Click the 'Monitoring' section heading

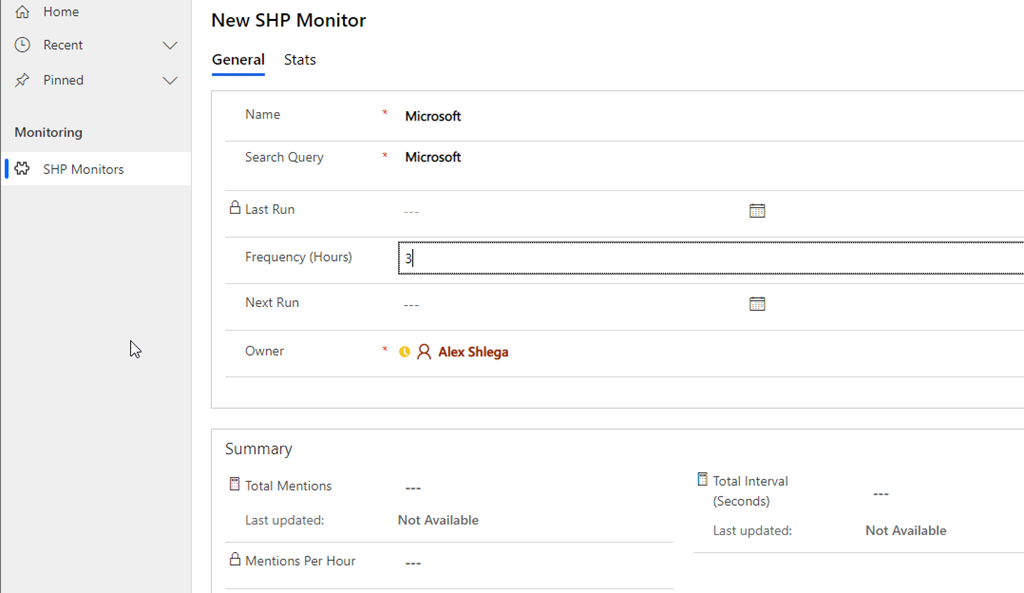tap(48, 133)
